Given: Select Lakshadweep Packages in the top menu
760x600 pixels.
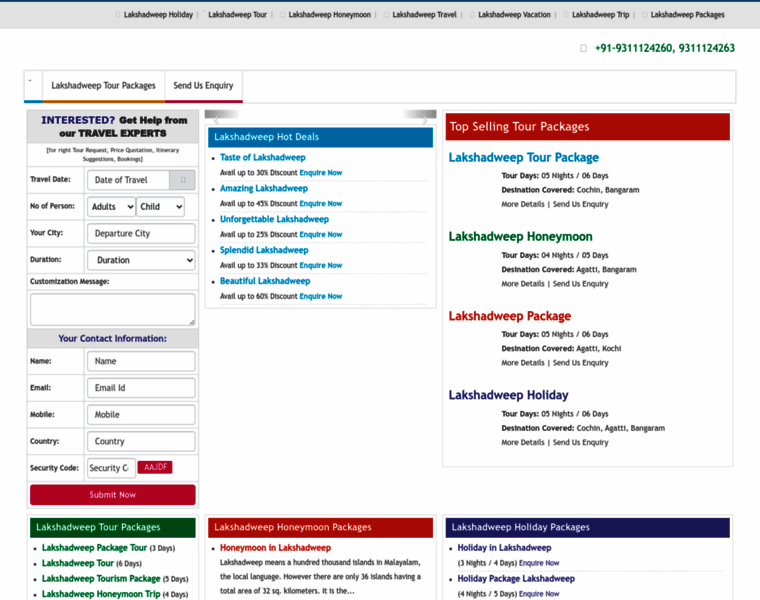Looking at the screenshot, I should pyautogui.click(x=687, y=15).
